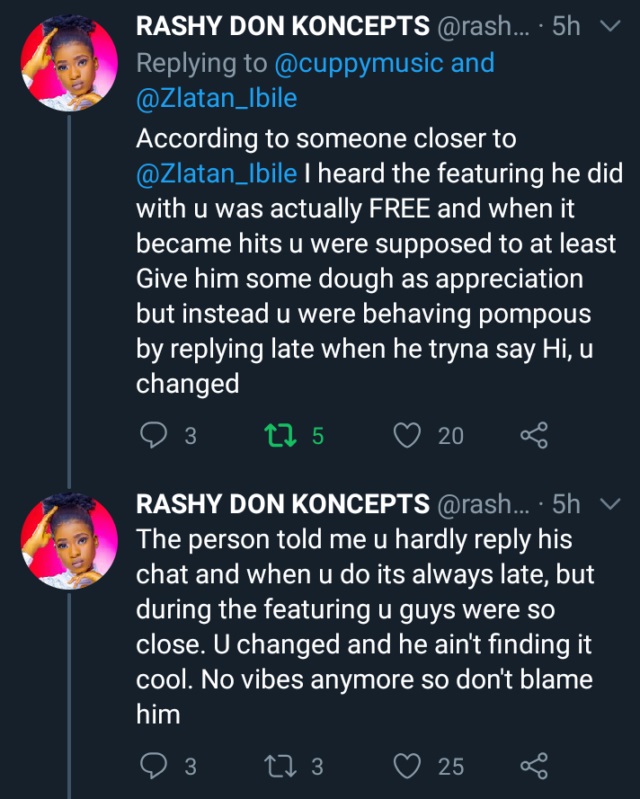Like the first tweet with 20 likes
This screenshot has width=640, height=799.
(x=407, y=434)
